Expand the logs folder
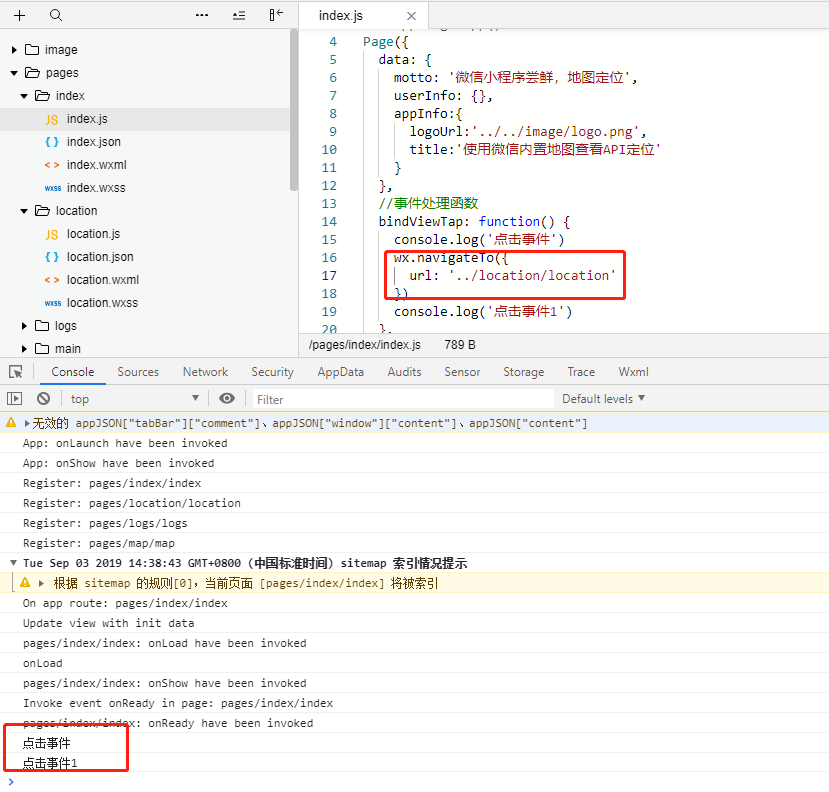Screen dimensions: 829x792 click(x=25, y=326)
